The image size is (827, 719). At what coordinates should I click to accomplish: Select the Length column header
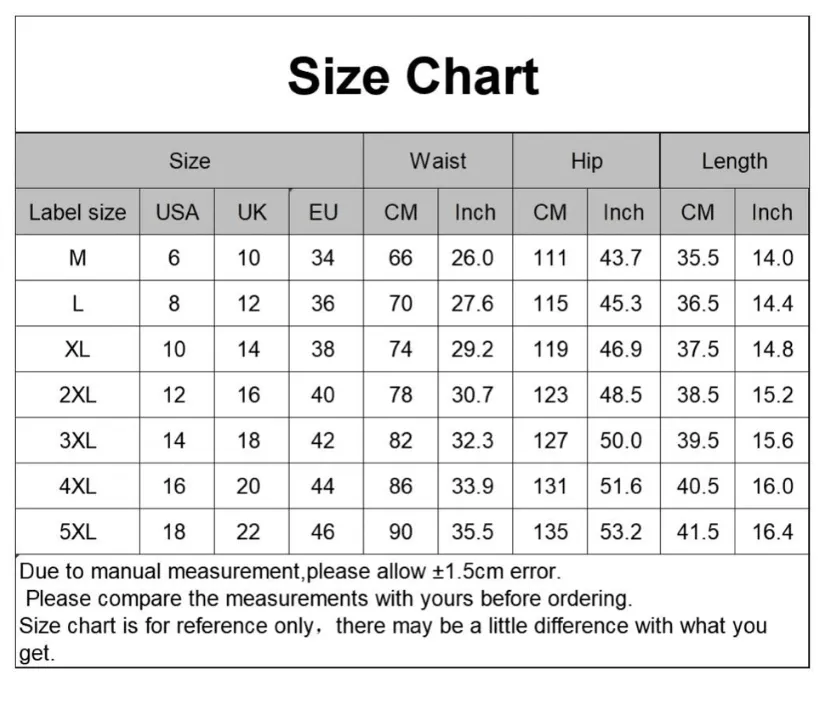pos(734,161)
